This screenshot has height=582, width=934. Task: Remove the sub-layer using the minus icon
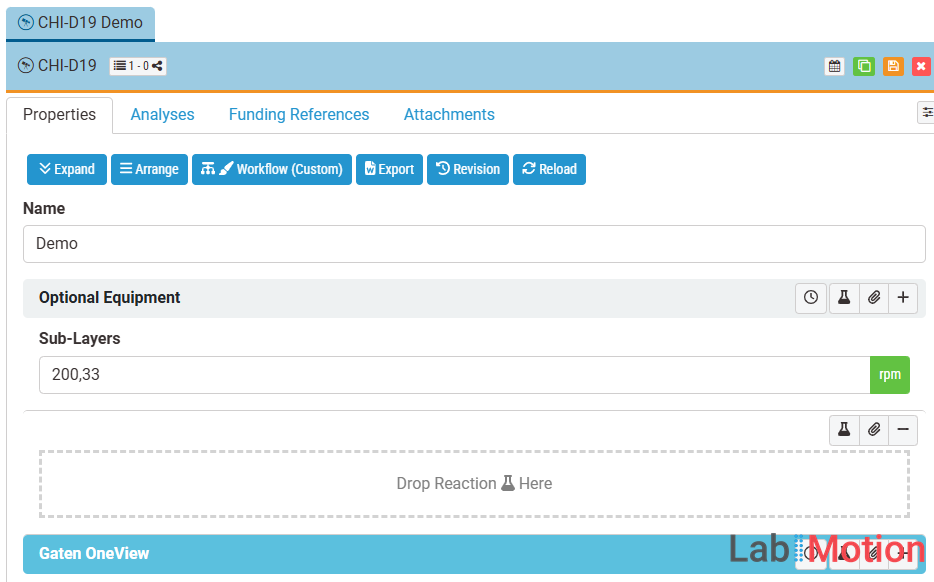pyautogui.click(x=903, y=430)
